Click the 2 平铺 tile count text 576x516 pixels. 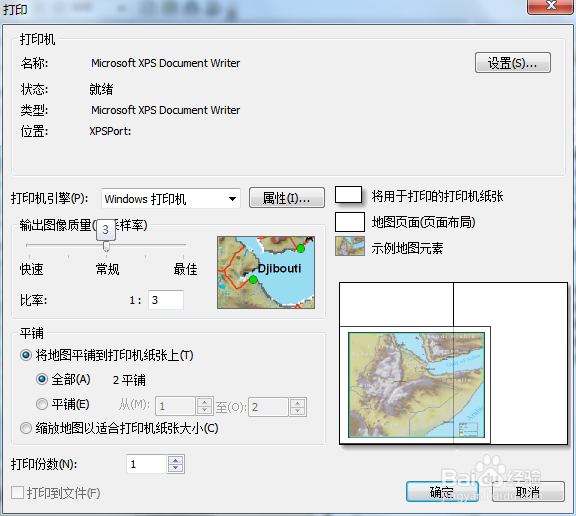click(129, 380)
